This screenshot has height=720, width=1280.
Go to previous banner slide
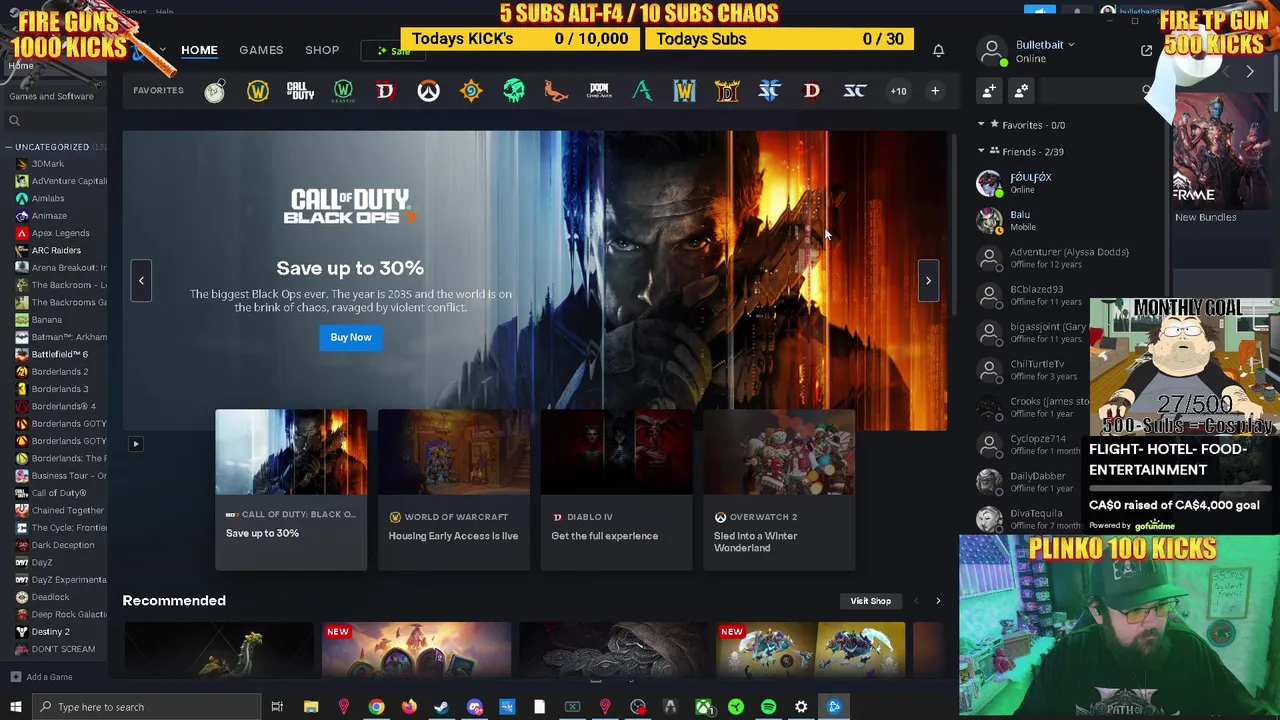[x=141, y=281]
